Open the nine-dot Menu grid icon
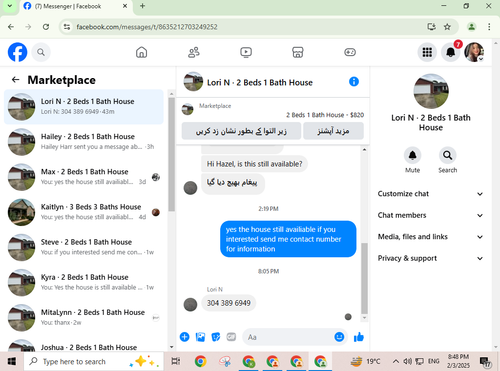The height and width of the screenshot is (371, 500). (x=427, y=52)
